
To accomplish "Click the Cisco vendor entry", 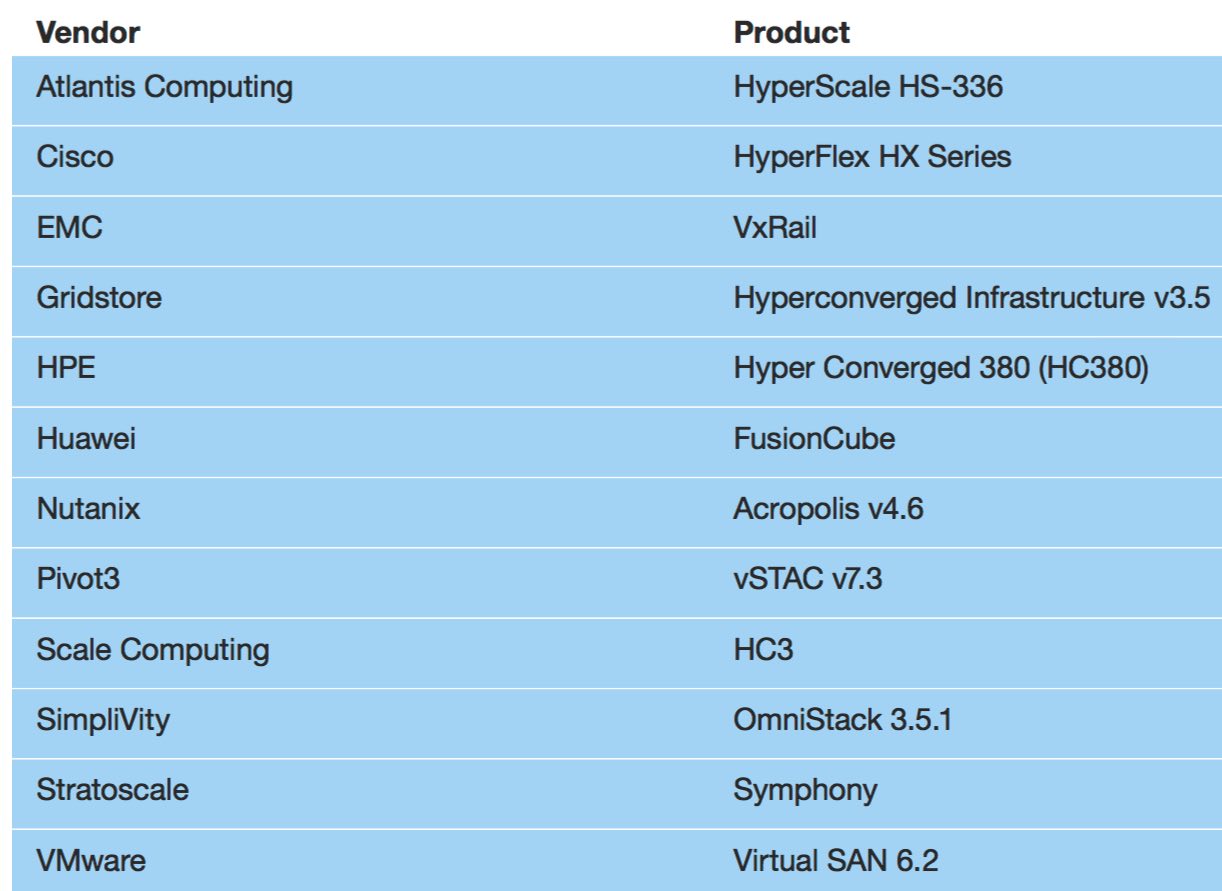I will click(75, 157).
